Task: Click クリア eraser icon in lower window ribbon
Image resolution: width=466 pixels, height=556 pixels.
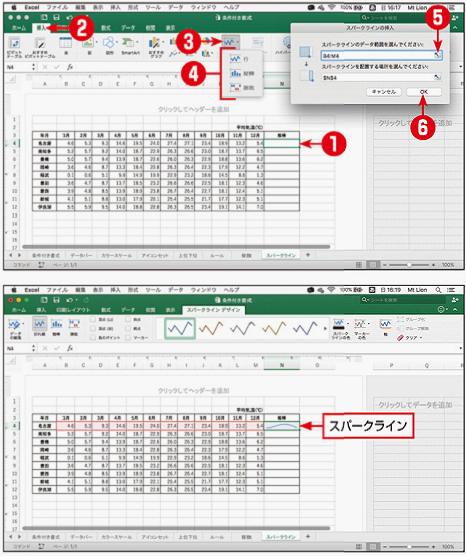Action: (x=400, y=338)
